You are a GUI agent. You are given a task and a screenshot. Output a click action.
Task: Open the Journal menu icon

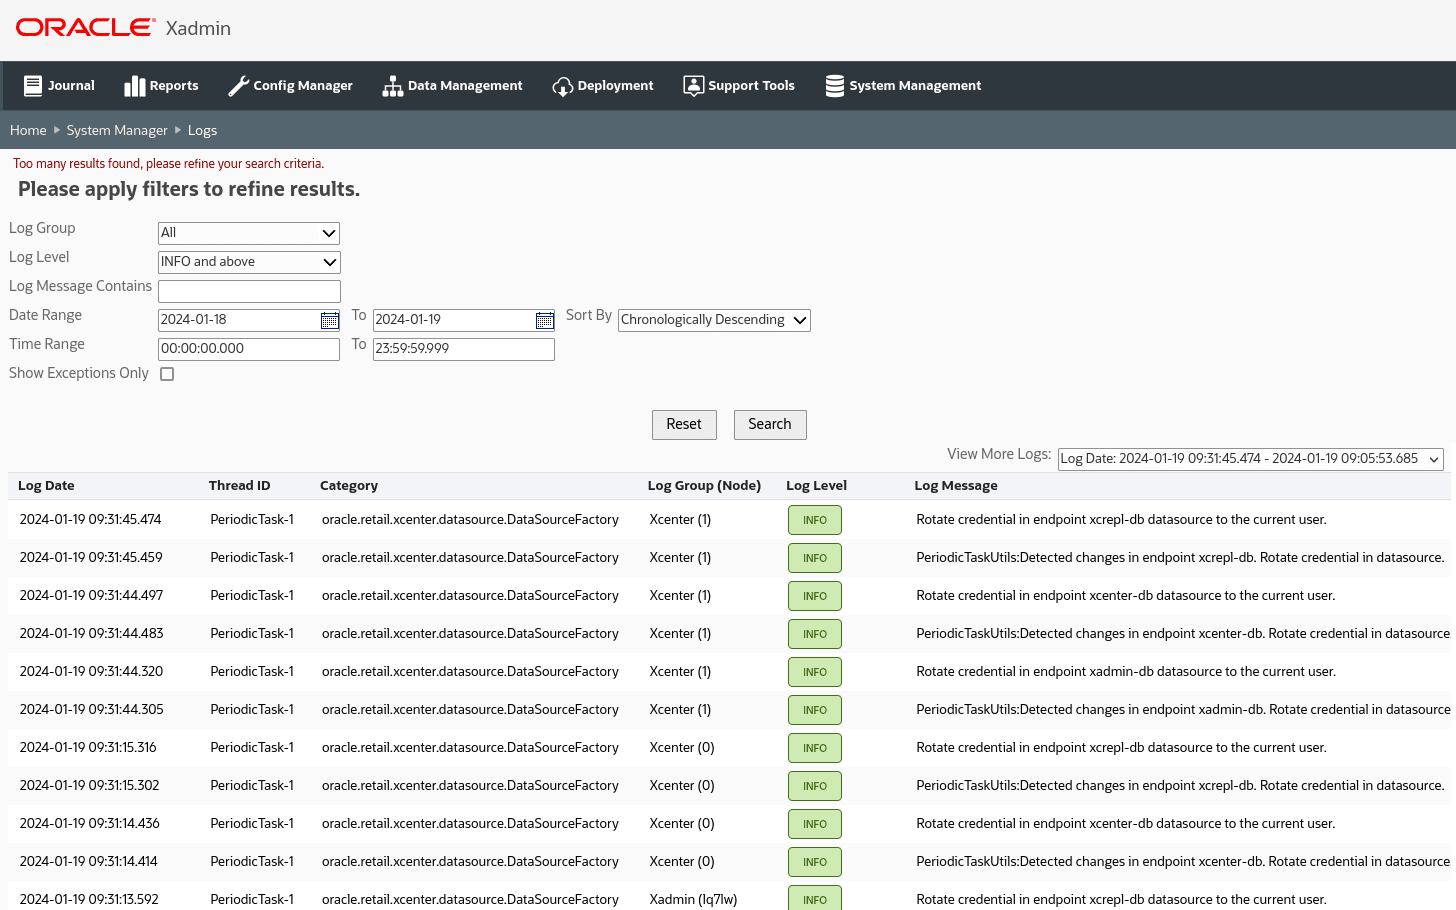tap(33, 86)
